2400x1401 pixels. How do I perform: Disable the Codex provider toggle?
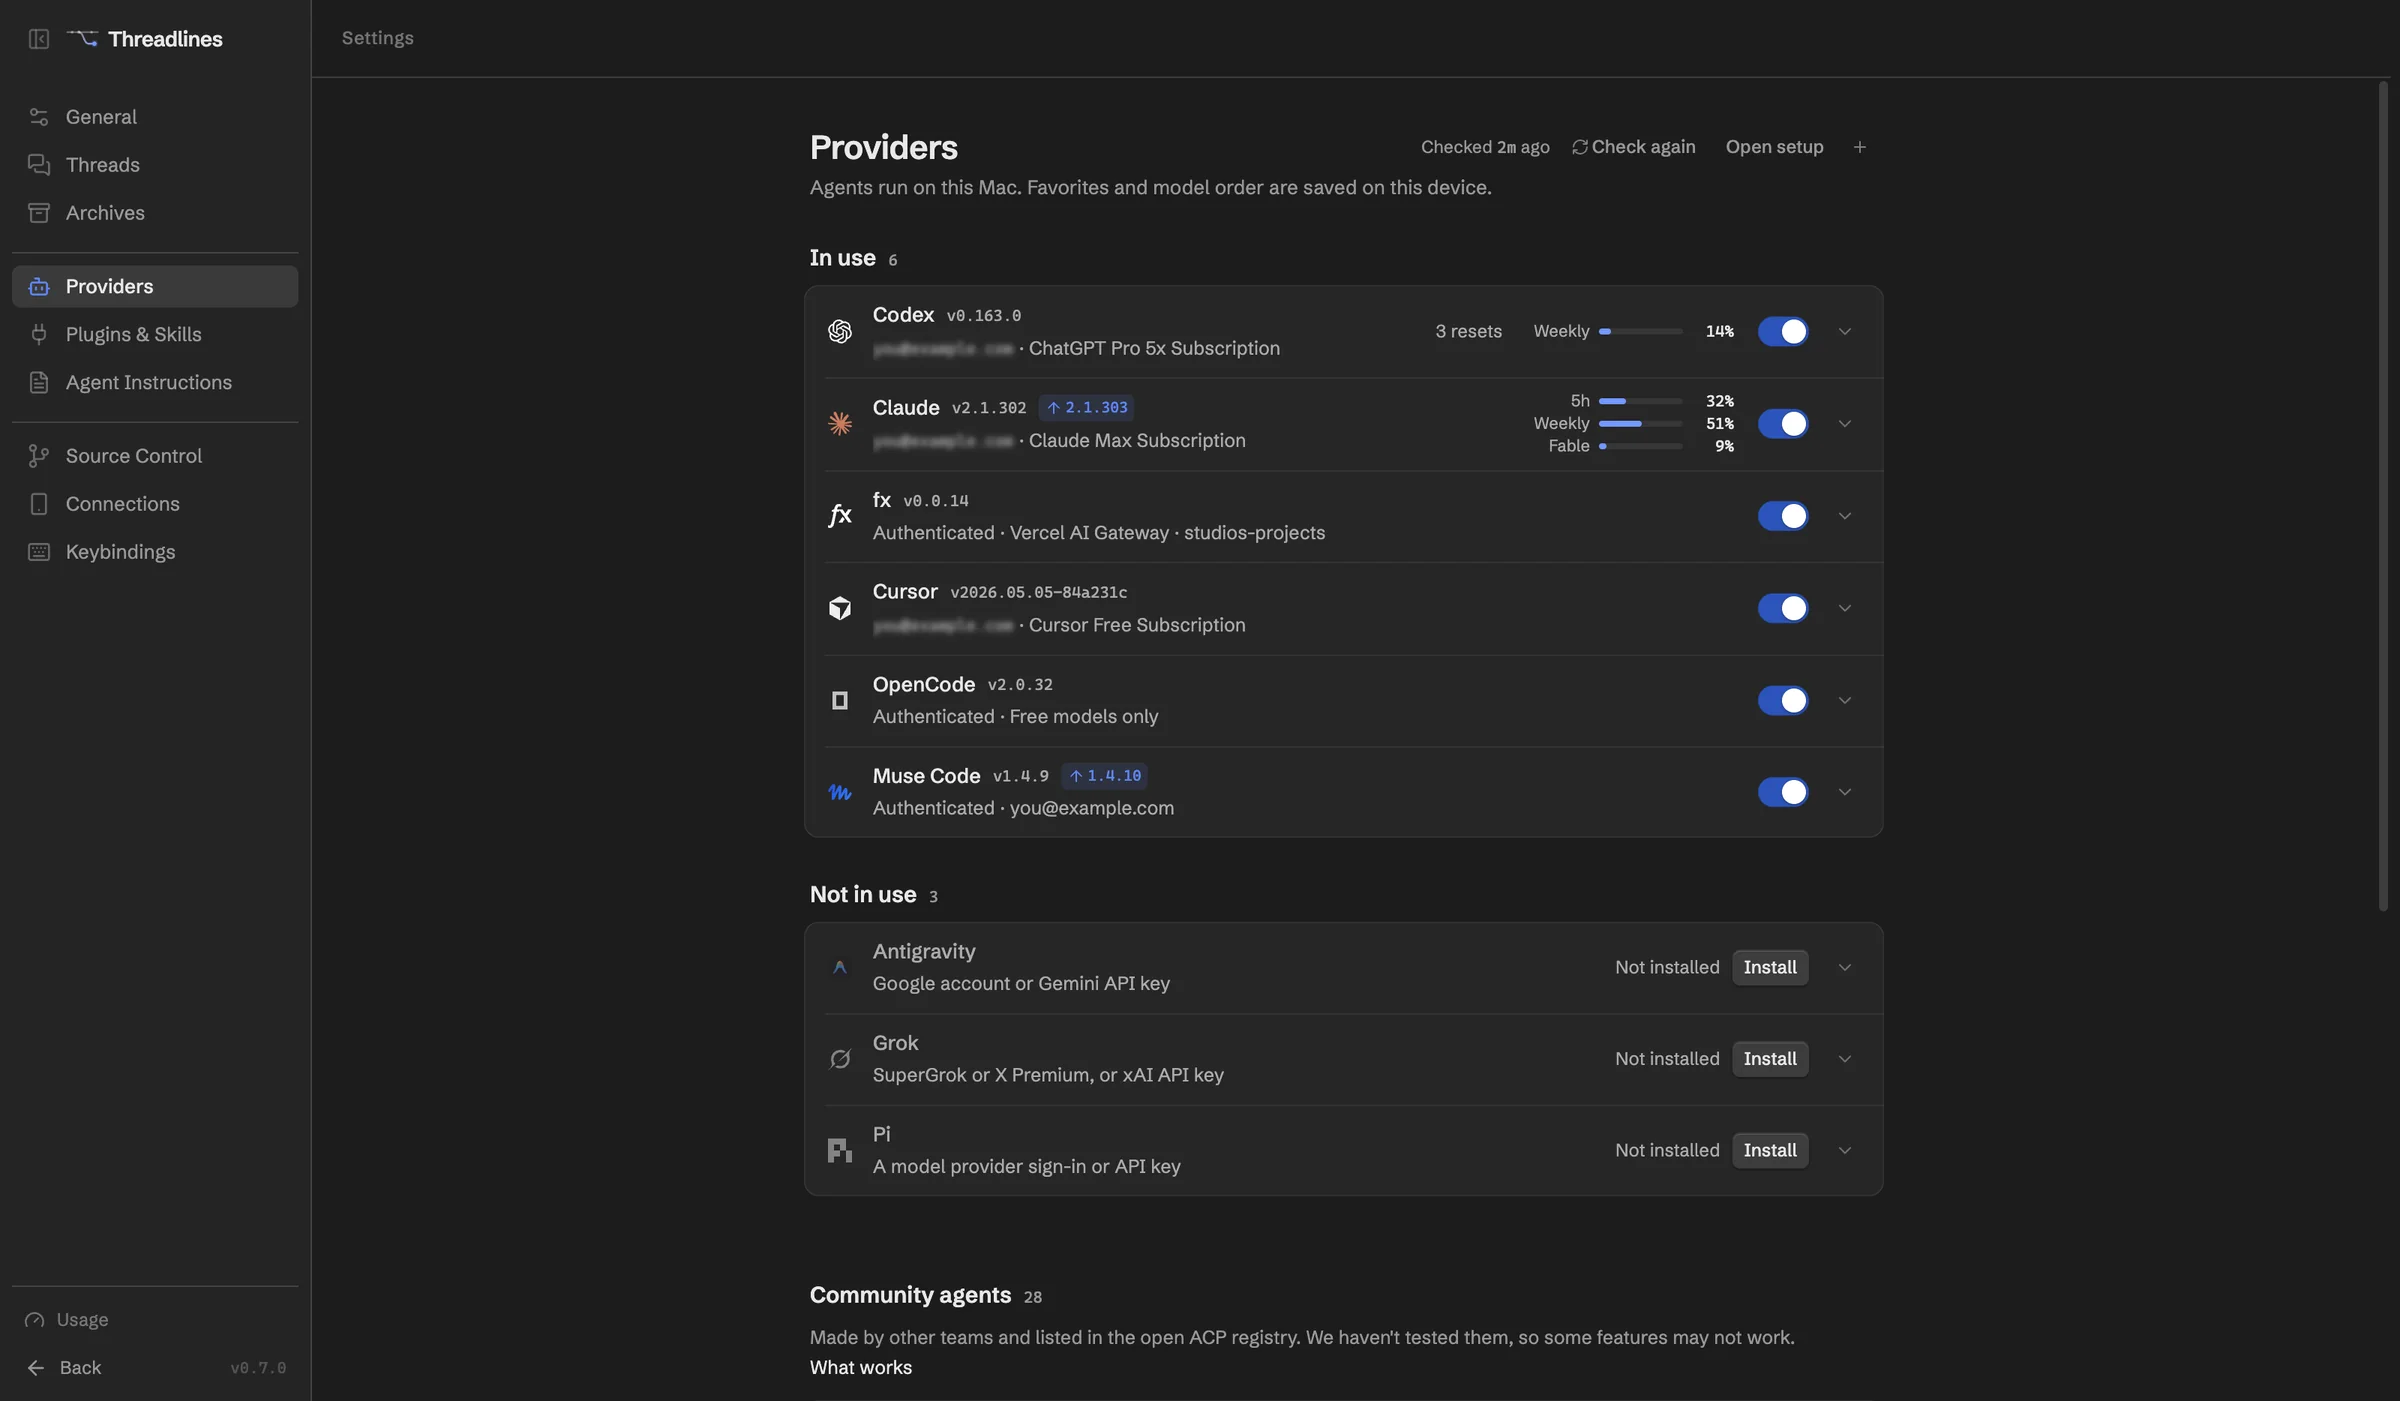pos(1783,331)
